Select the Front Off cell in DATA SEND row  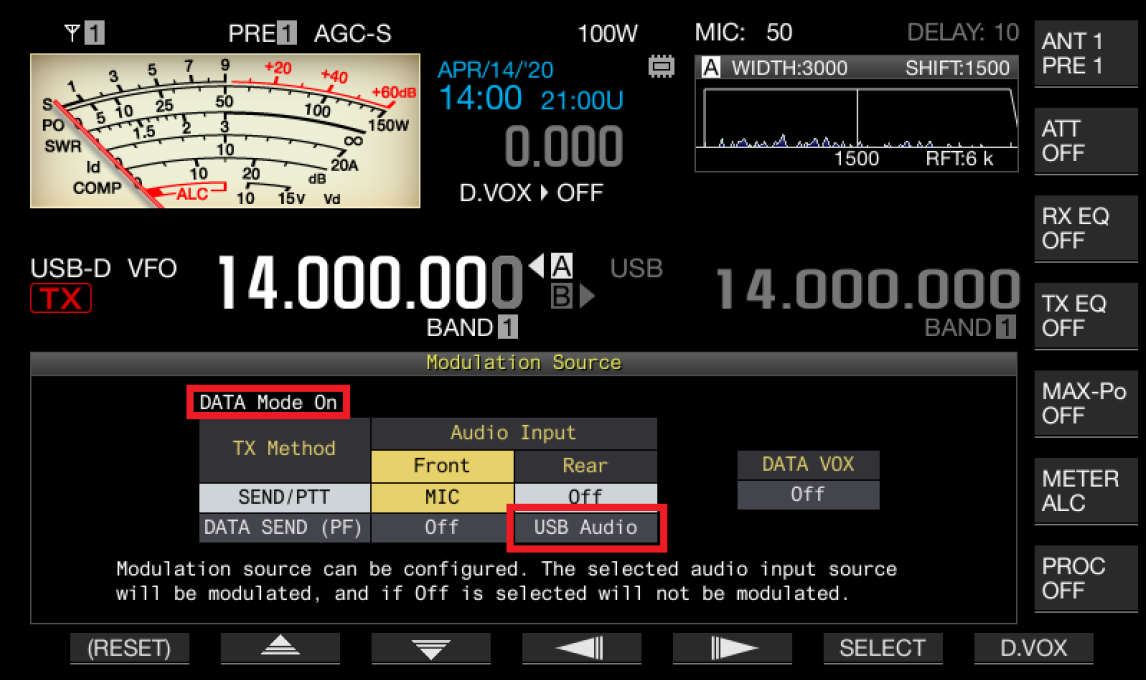pyautogui.click(x=443, y=527)
